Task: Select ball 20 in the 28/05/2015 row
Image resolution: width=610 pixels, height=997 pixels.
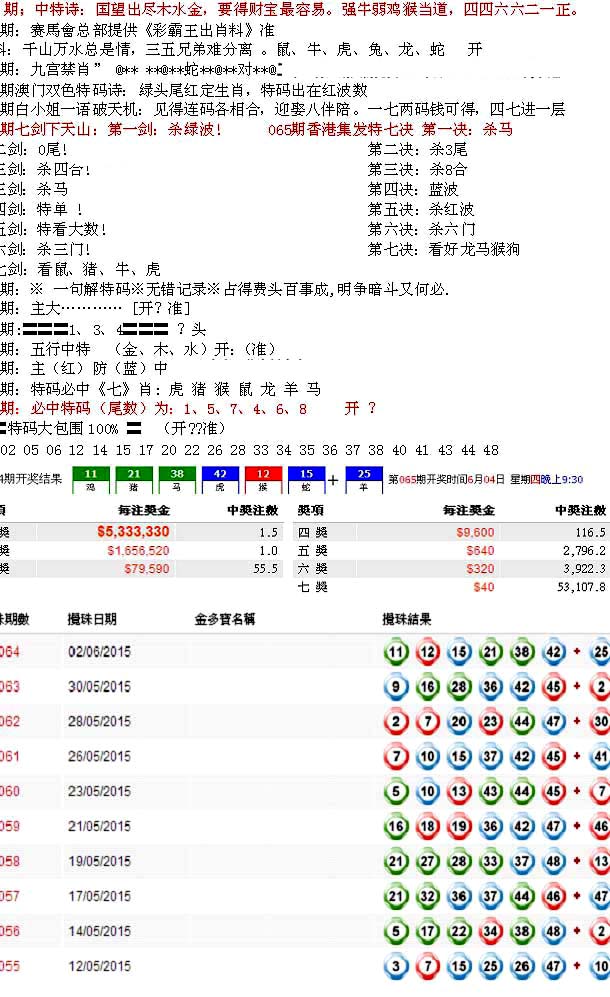Action: pos(459,722)
